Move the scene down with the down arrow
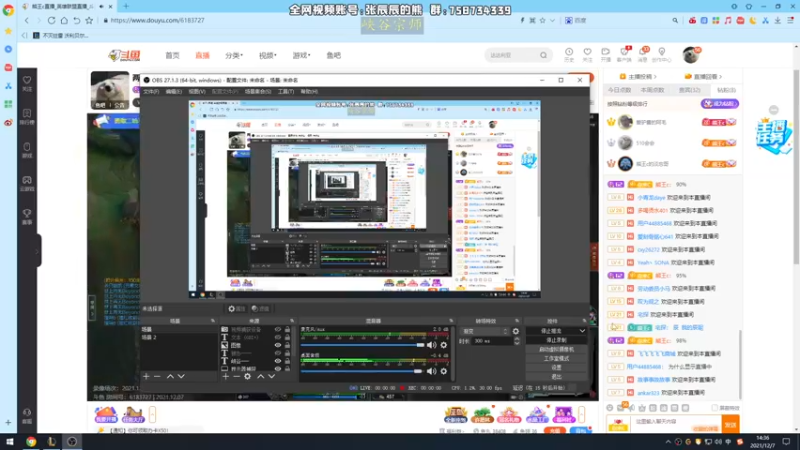800x450 pixels. (181, 377)
